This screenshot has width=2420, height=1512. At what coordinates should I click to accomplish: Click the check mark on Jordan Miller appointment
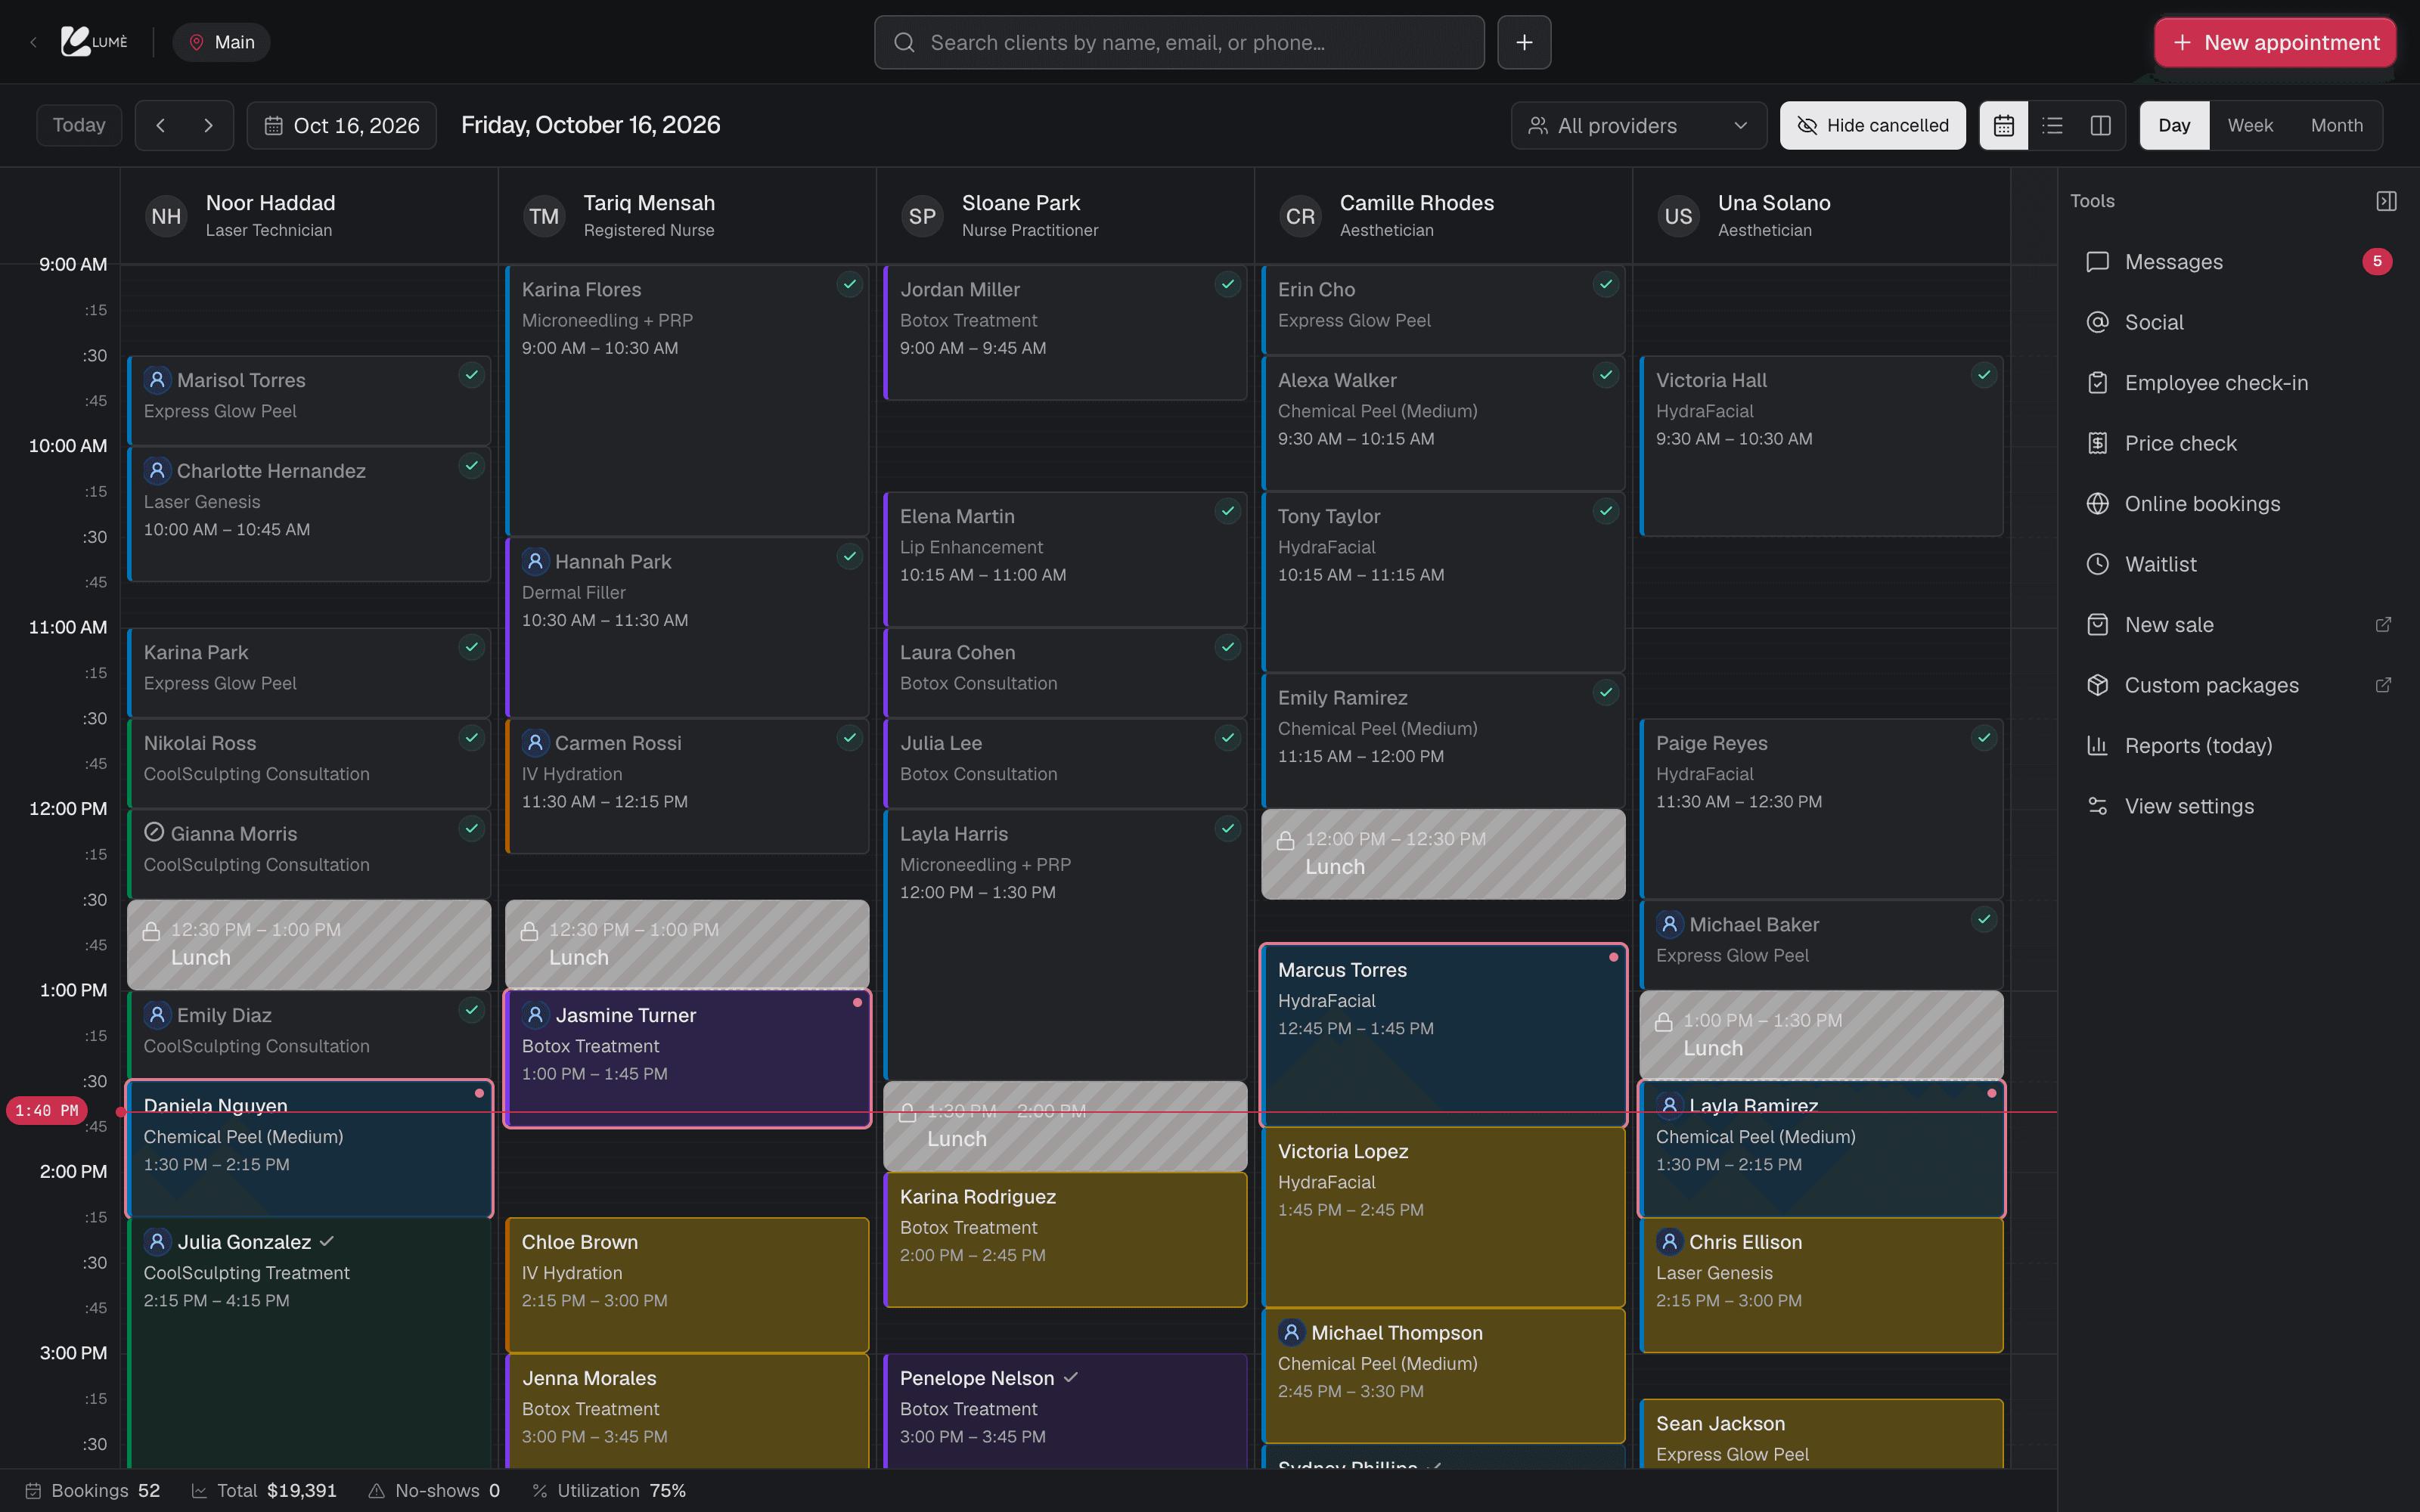coord(1227,285)
